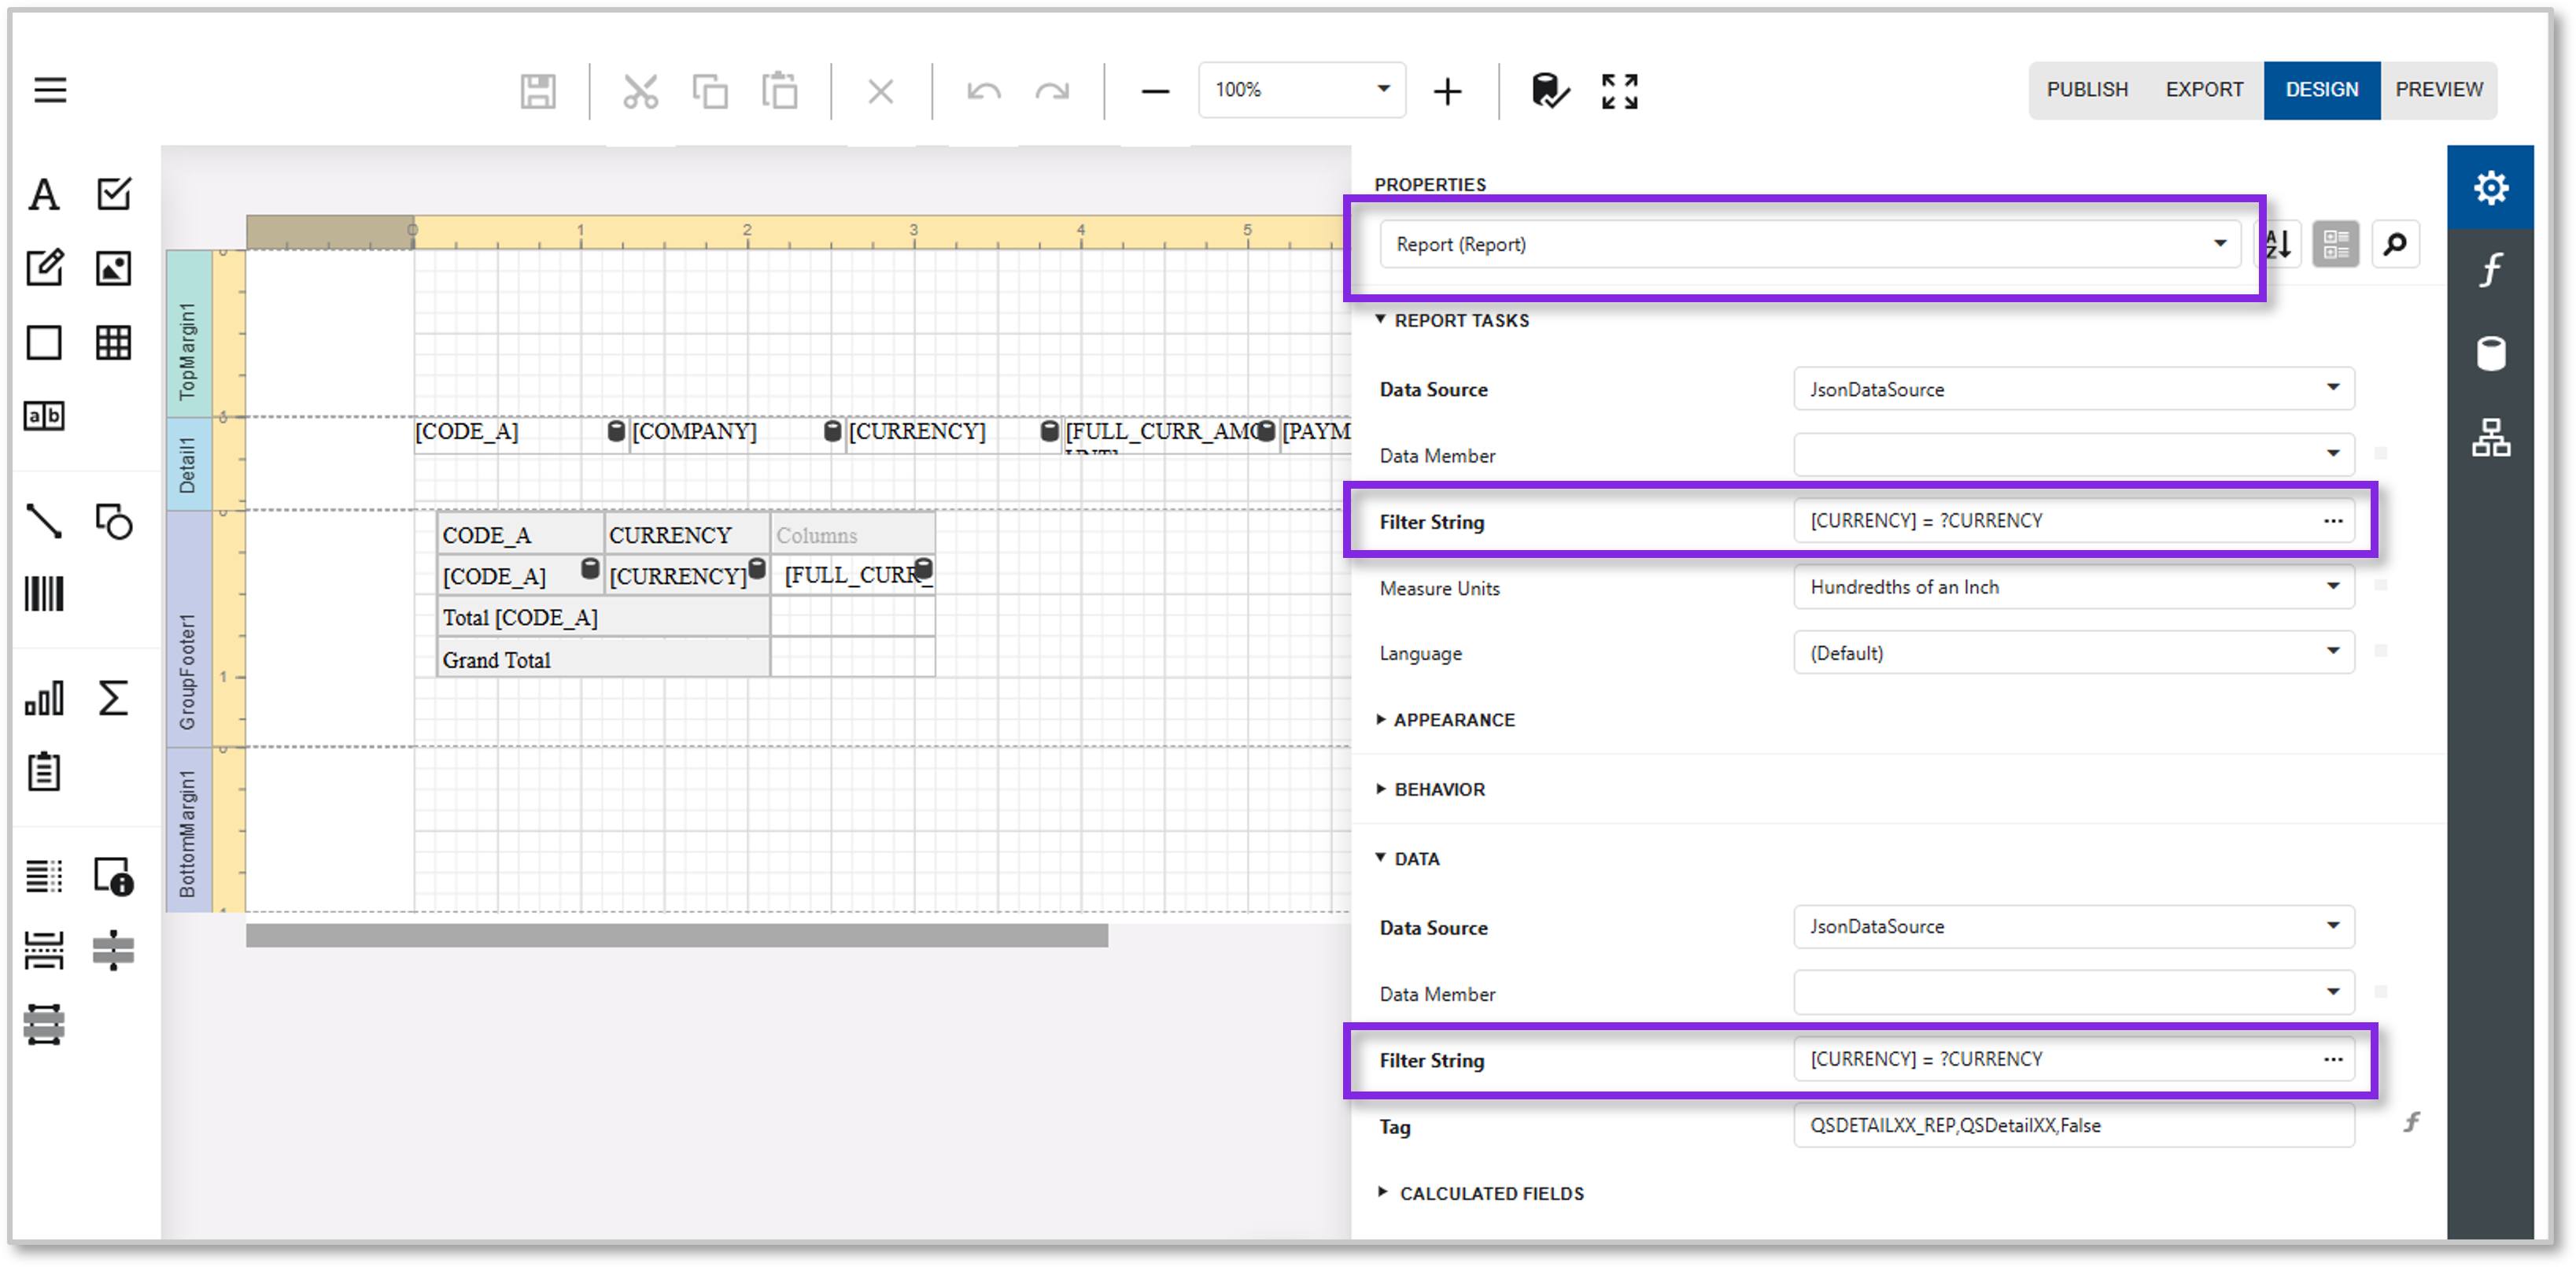Click the Save toolbar icon

tap(538, 91)
